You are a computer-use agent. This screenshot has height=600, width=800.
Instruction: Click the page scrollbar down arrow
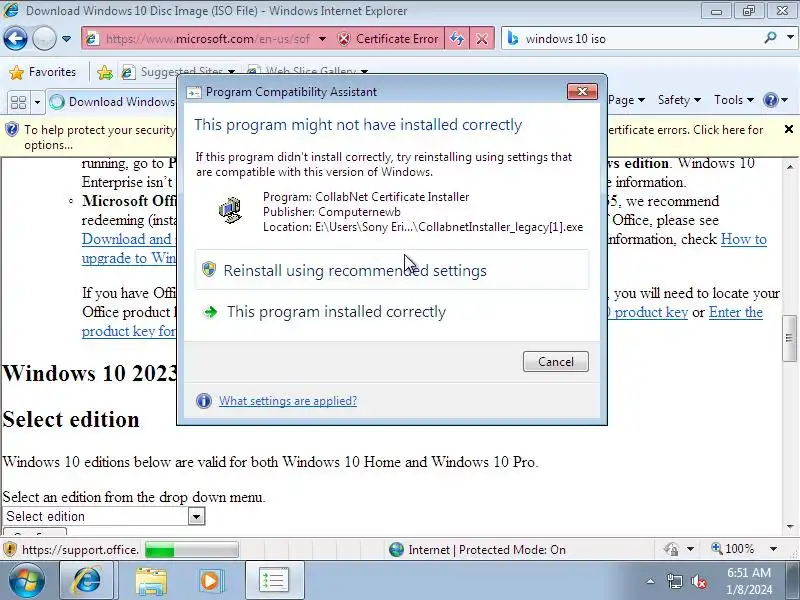(x=790, y=527)
